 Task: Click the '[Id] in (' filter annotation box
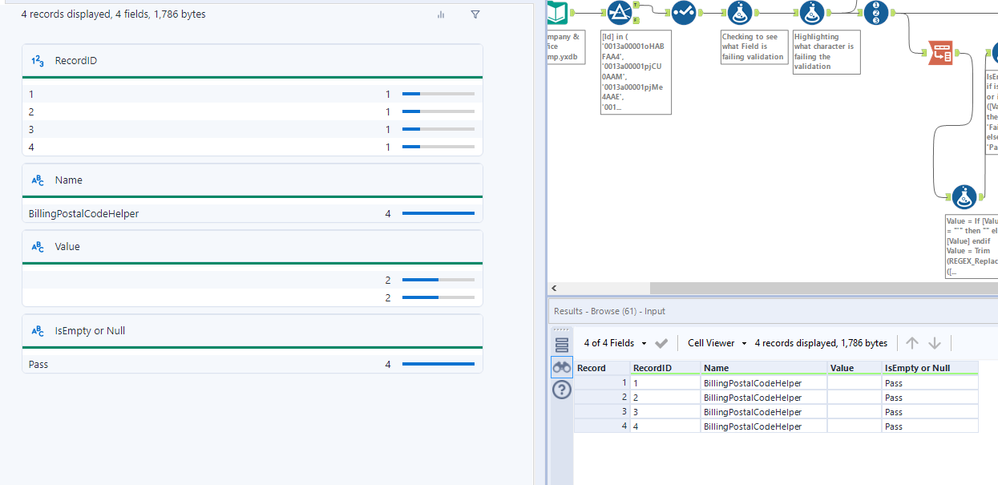(x=636, y=72)
